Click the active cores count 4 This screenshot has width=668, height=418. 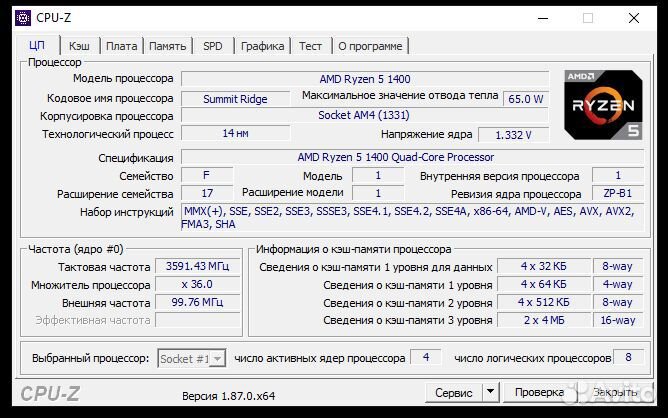click(x=426, y=357)
